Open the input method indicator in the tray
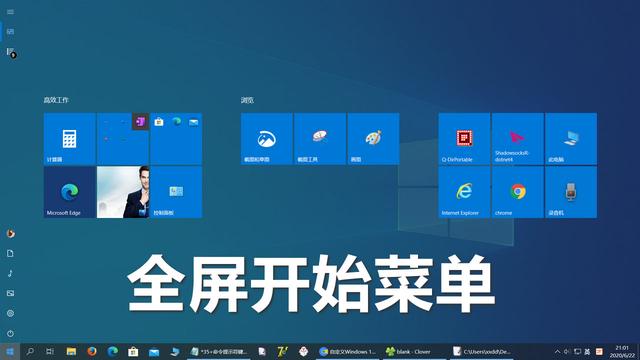 [587, 351]
